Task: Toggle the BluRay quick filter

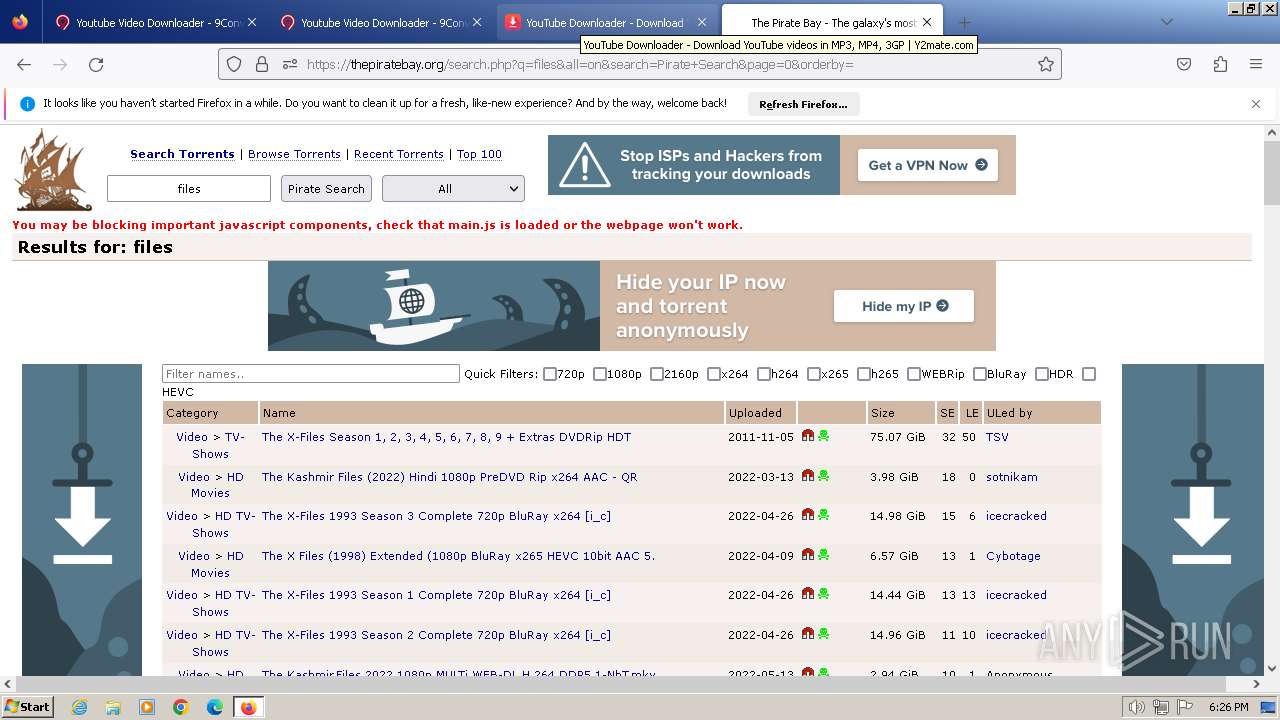Action: [x=980, y=374]
